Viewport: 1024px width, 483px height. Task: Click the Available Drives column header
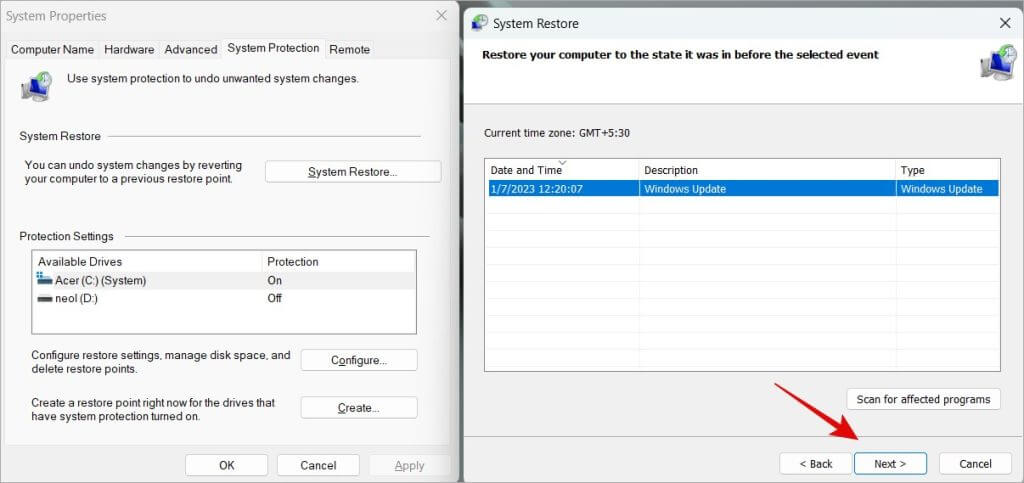pos(146,262)
